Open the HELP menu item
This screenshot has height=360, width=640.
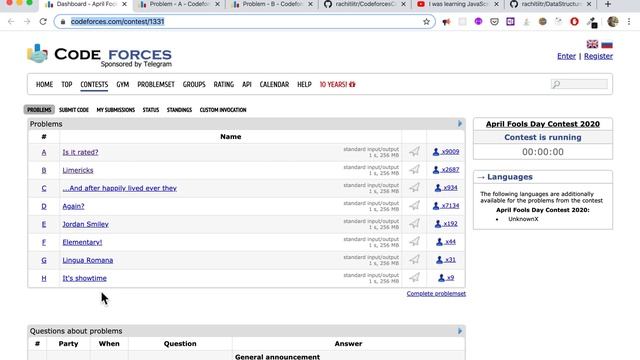click(x=304, y=84)
